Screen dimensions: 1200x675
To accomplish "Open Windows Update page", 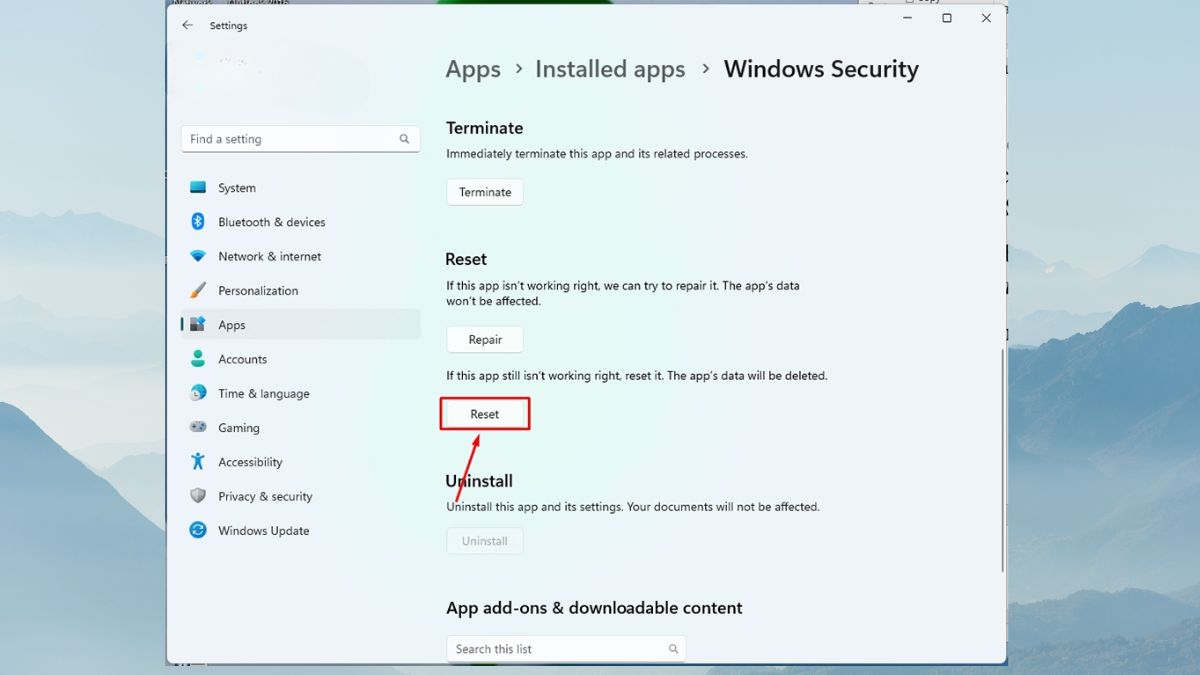I will (300, 530).
